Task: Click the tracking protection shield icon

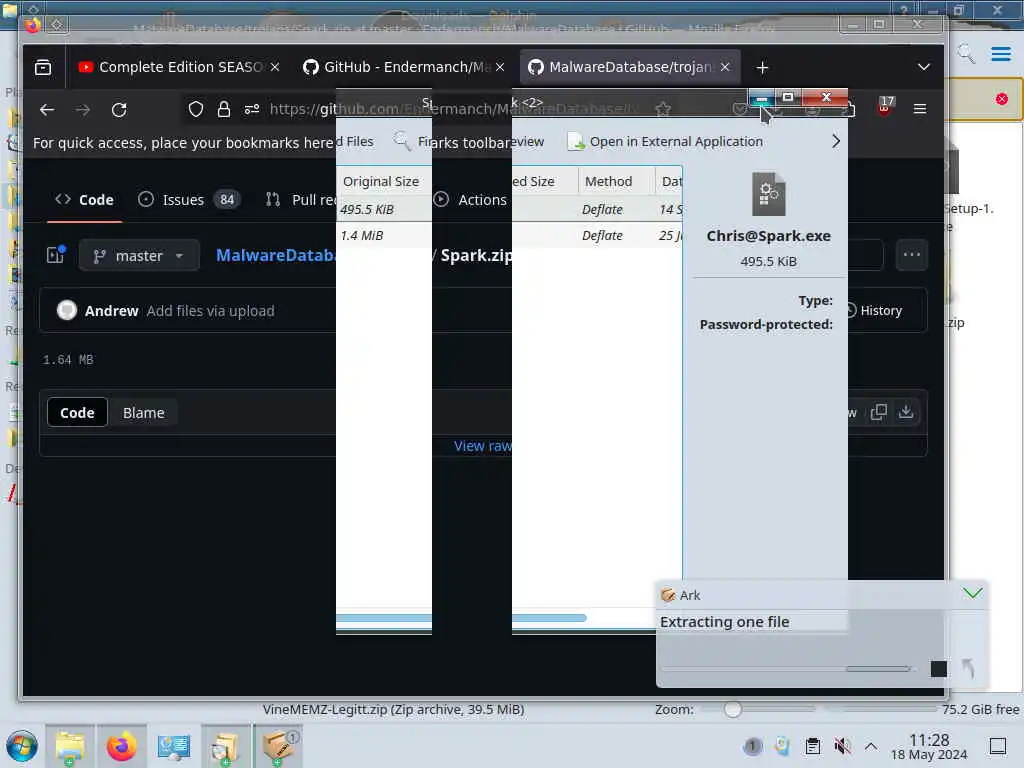Action: pos(196,109)
